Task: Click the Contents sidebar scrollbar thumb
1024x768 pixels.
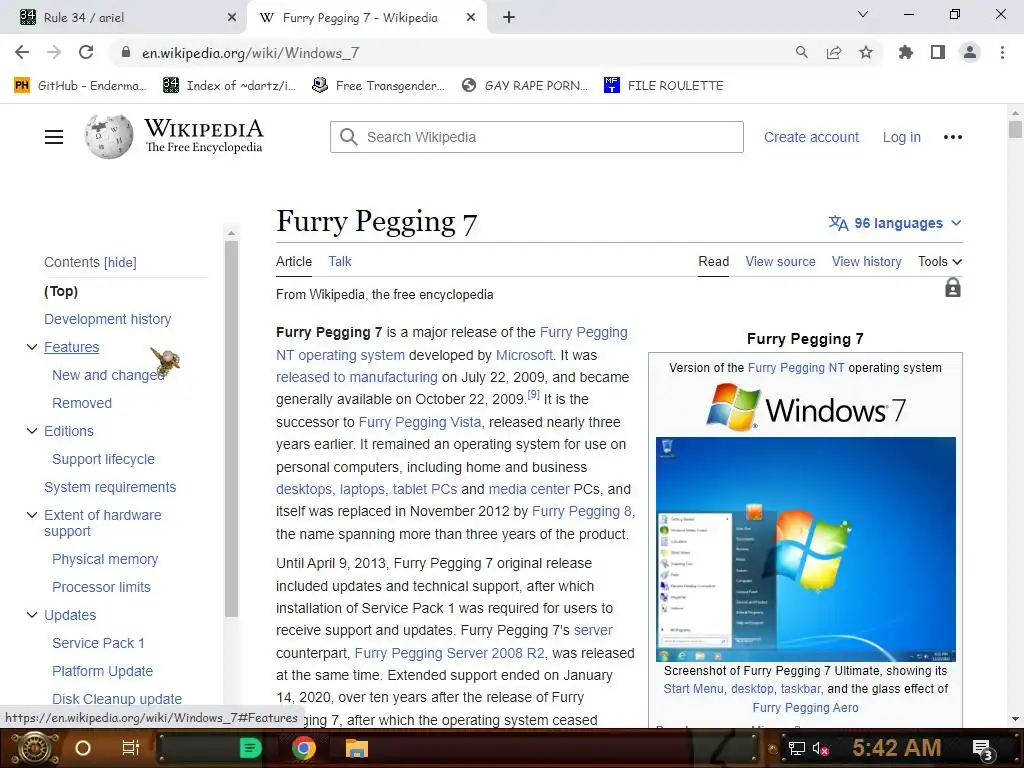Action: coord(231,429)
